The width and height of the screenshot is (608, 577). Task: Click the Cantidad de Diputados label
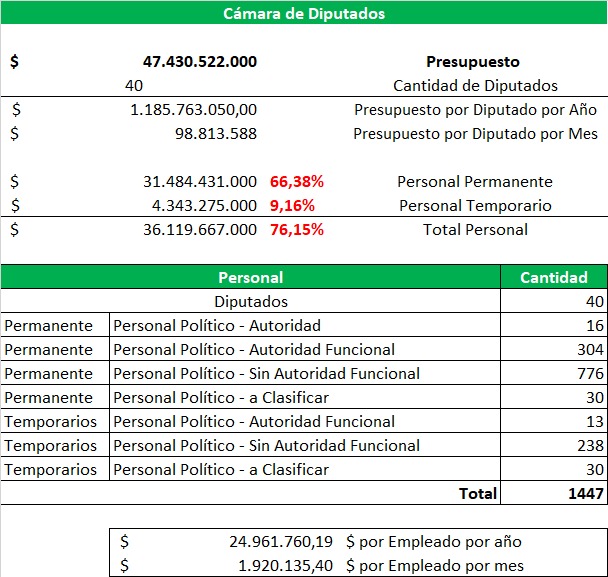click(475, 86)
